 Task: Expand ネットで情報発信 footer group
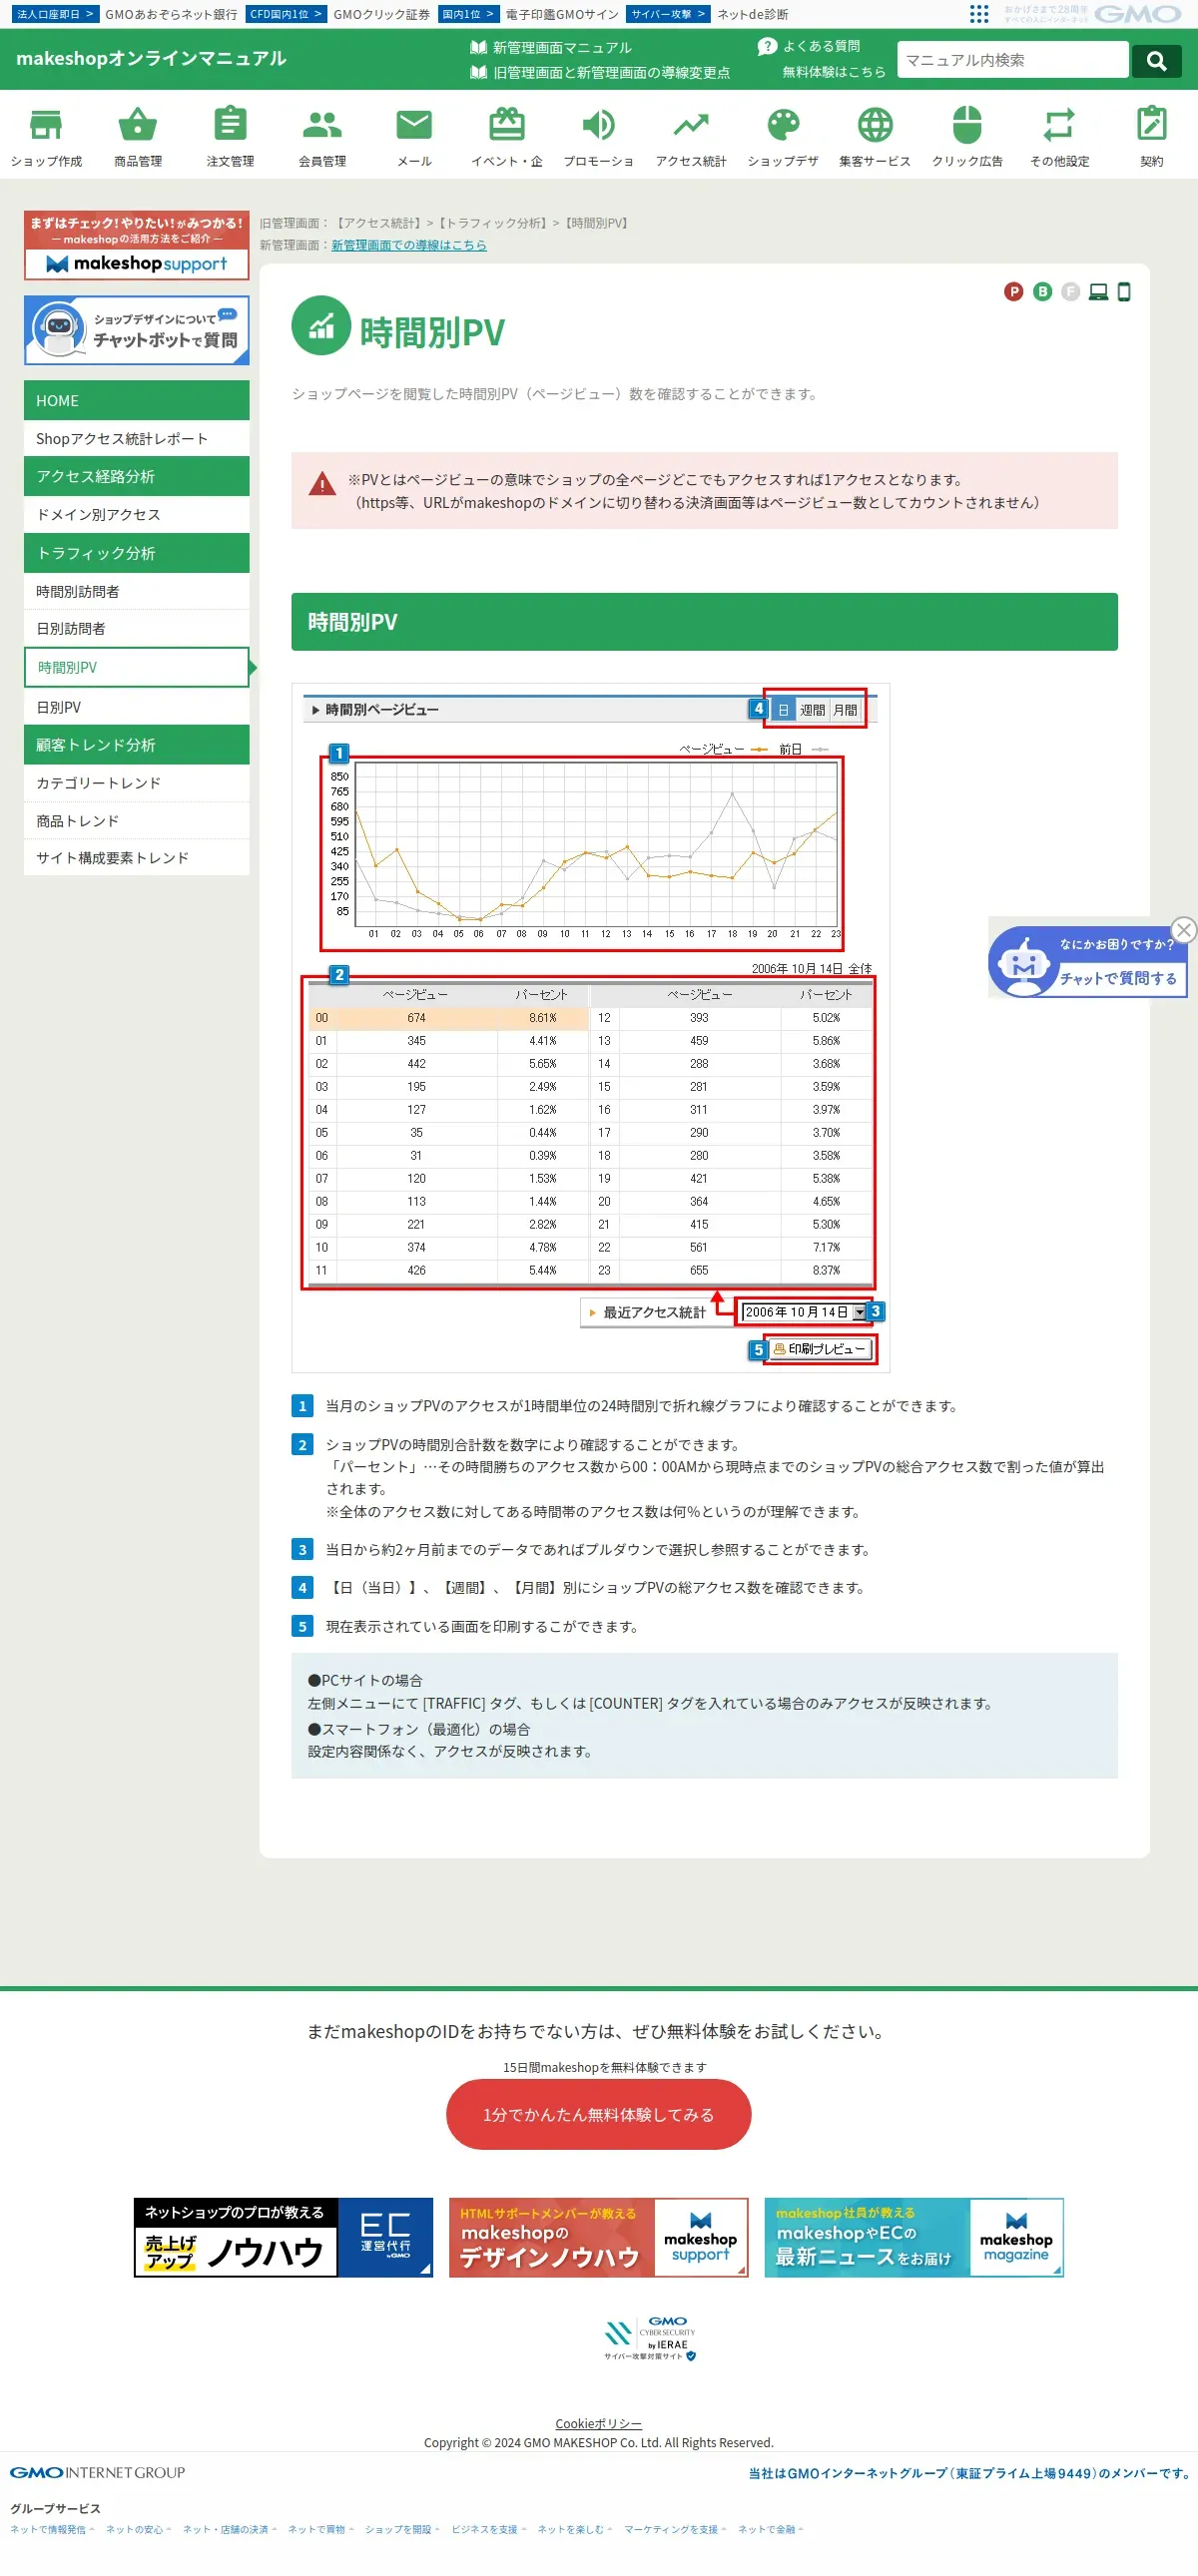52,2529
